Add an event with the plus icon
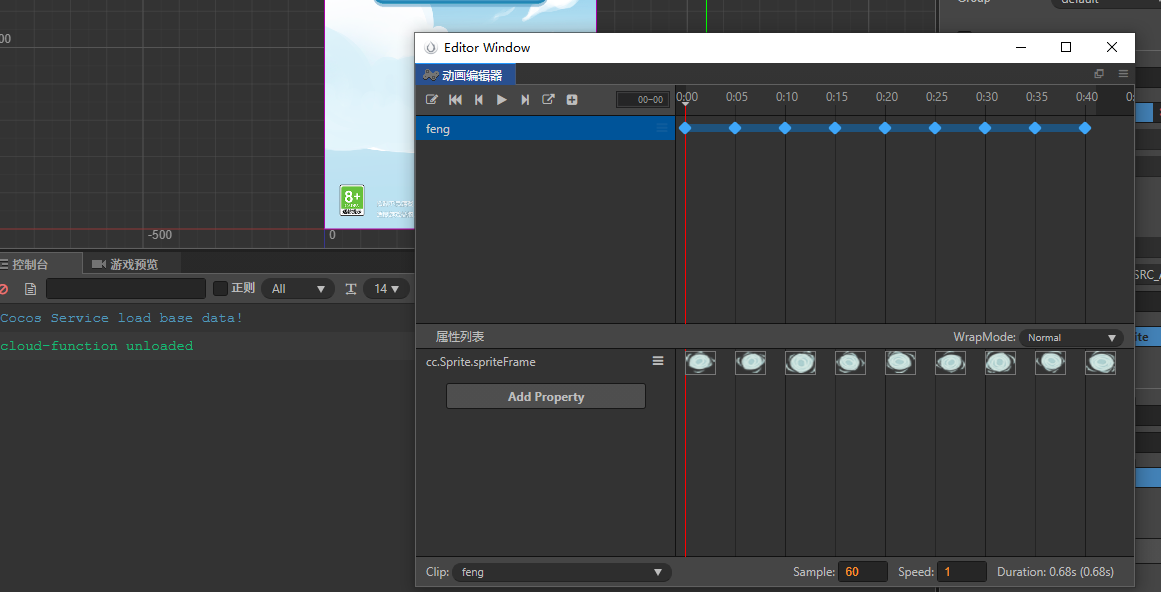 572,100
